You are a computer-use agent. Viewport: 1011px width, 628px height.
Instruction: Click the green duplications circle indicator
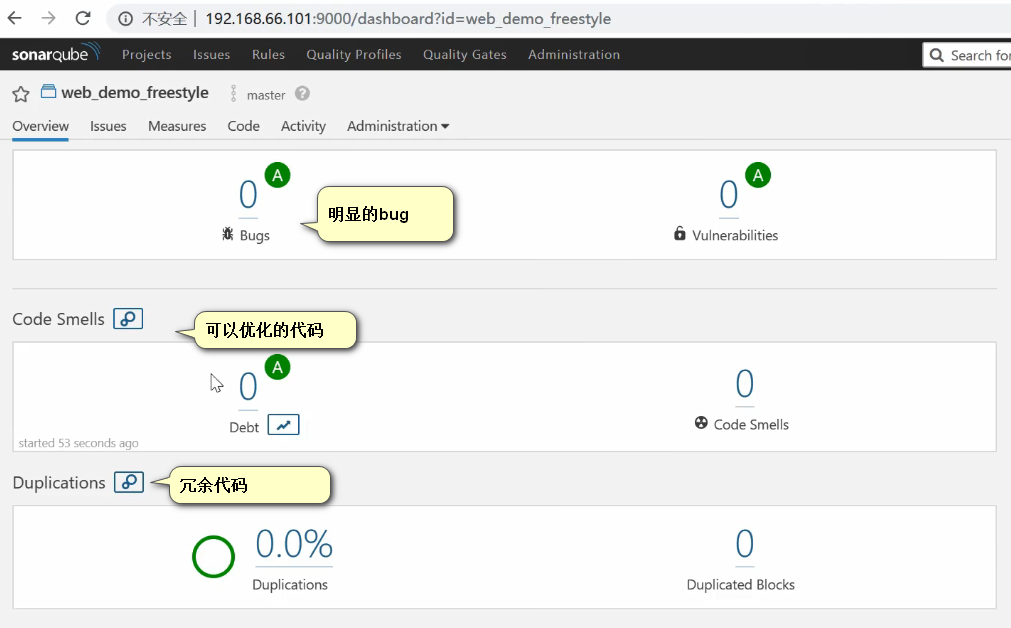pos(213,556)
